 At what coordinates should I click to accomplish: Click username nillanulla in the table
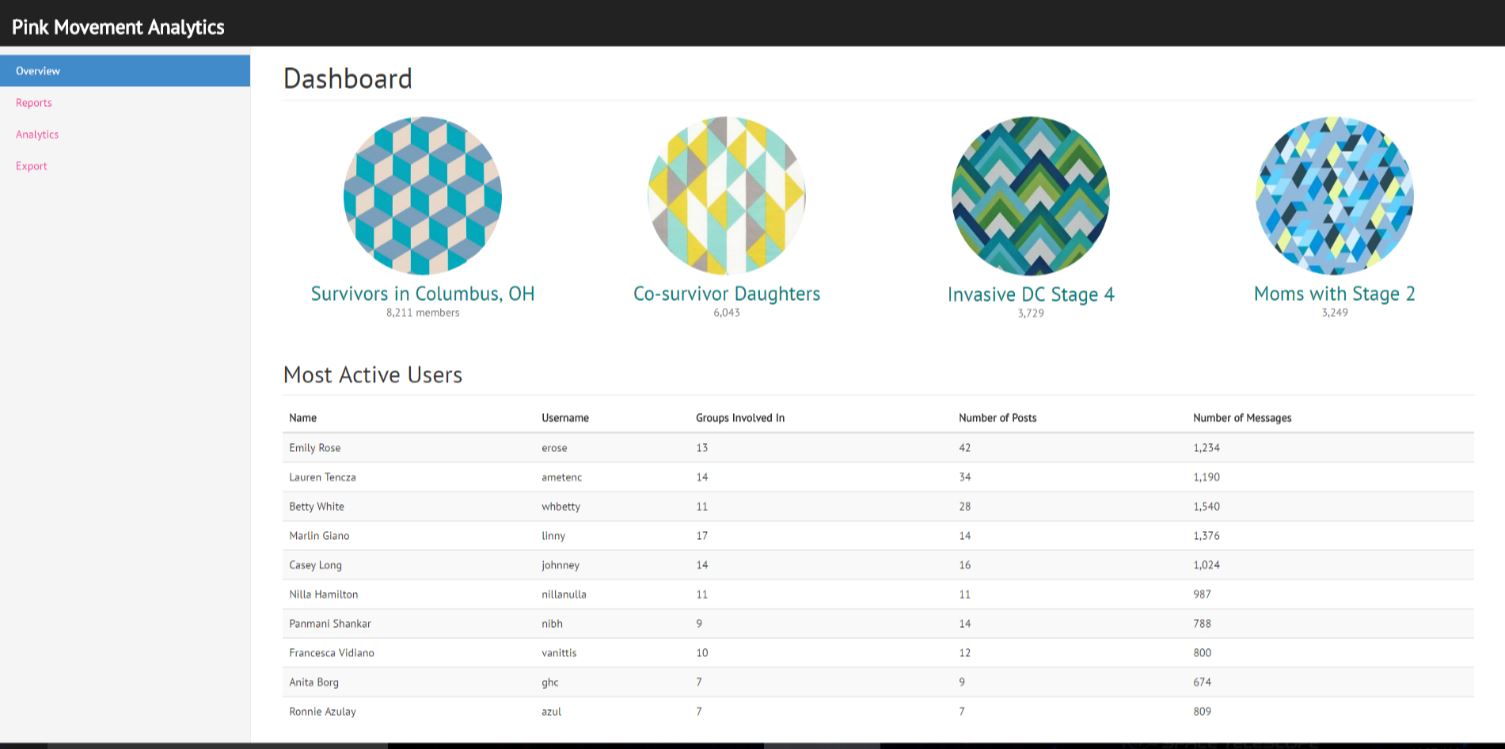click(x=564, y=595)
